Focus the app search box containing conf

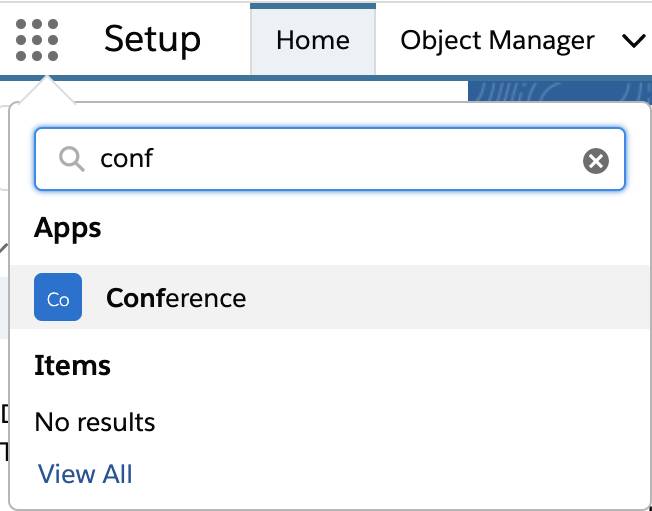(330, 159)
